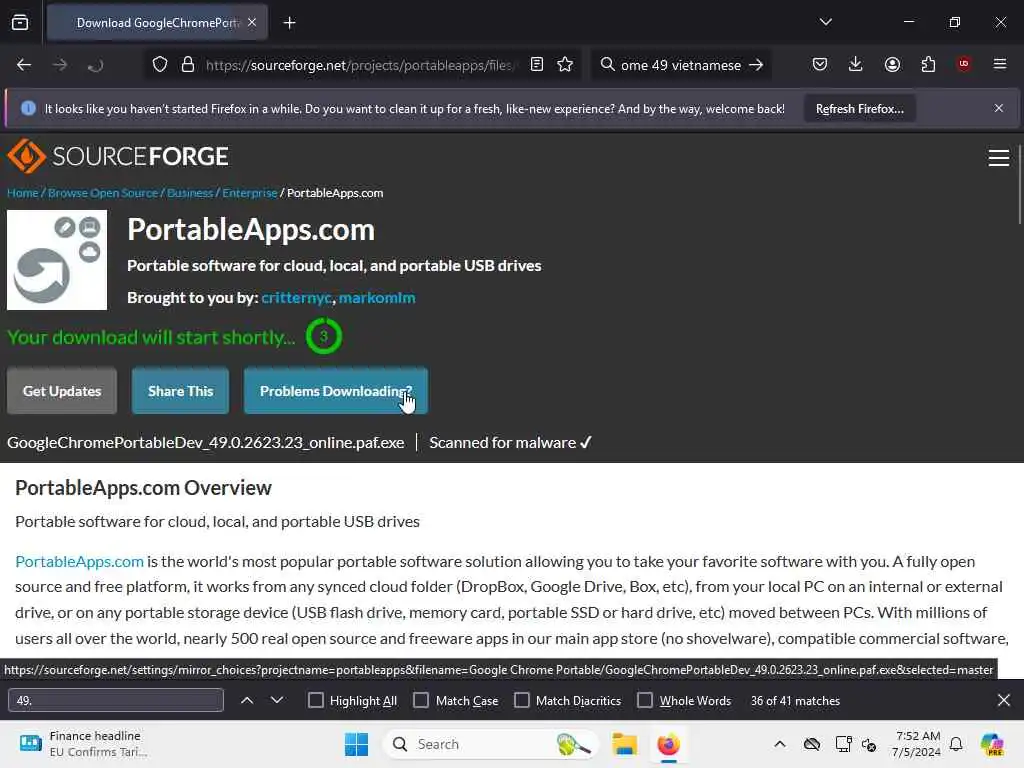This screenshot has width=1024, height=768.
Task: Click the Share This button
Action: click(180, 391)
